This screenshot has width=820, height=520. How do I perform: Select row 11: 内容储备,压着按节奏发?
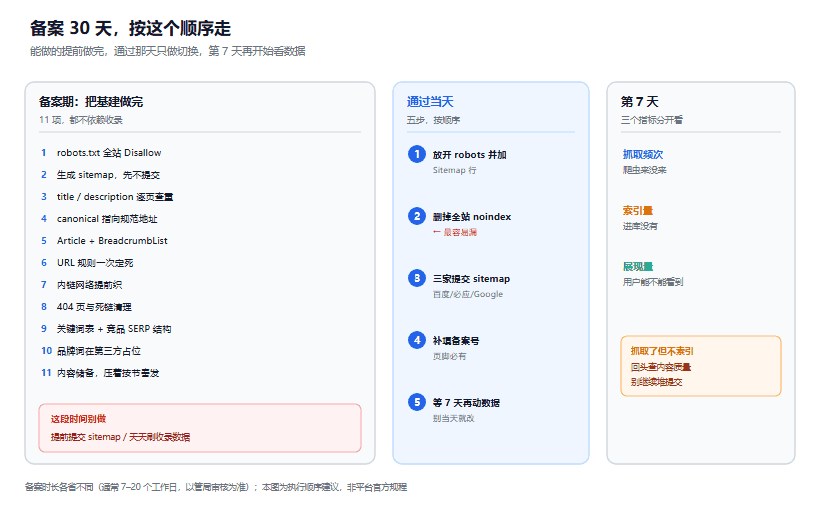(x=100, y=372)
